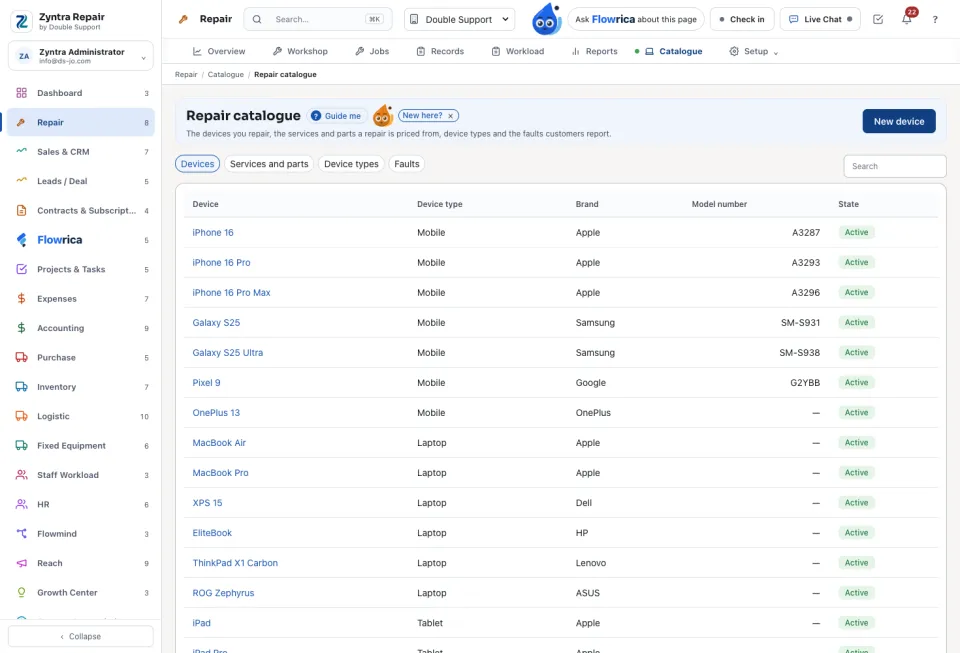The height and width of the screenshot is (653, 960).
Task: Select the Services and parts pill
Action: [x=269, y=164]
